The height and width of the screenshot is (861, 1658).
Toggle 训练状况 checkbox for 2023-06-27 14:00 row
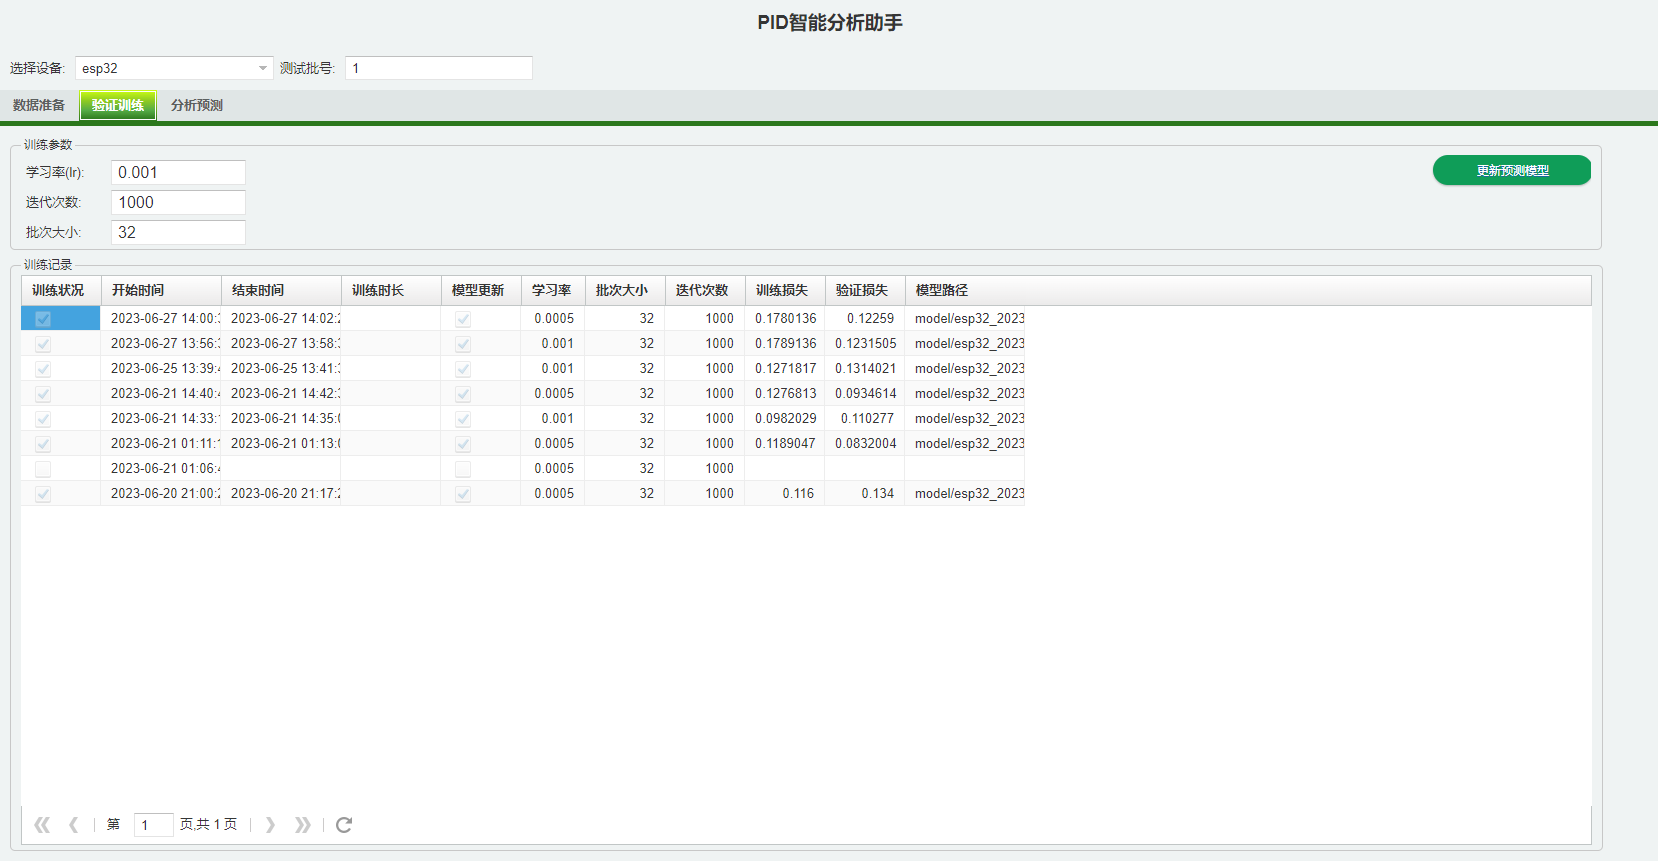point(43,319)
